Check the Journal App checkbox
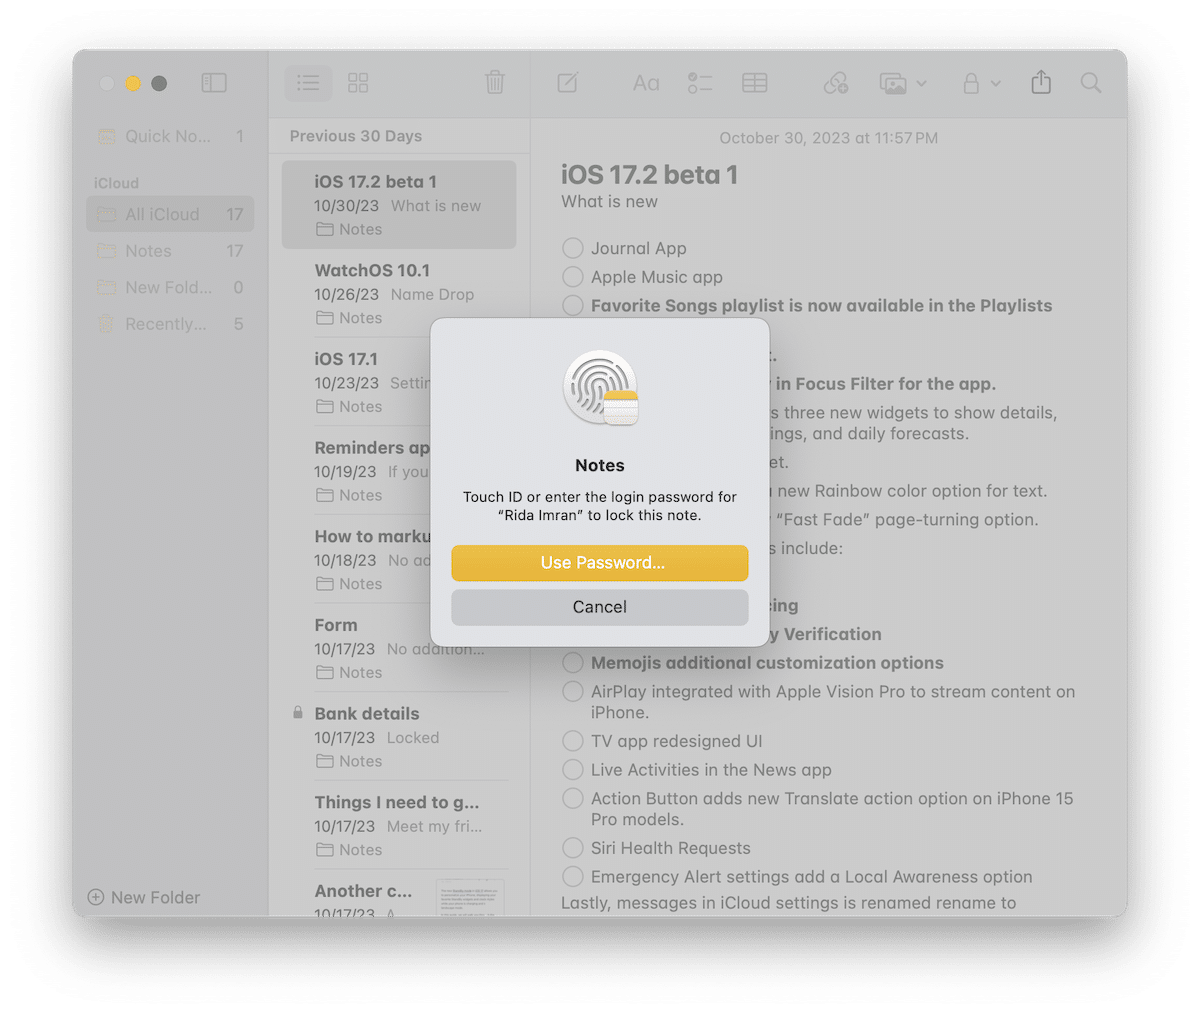Viewport: 1200px width, 1013px height. pyautogui.click(x=573, y=248)
